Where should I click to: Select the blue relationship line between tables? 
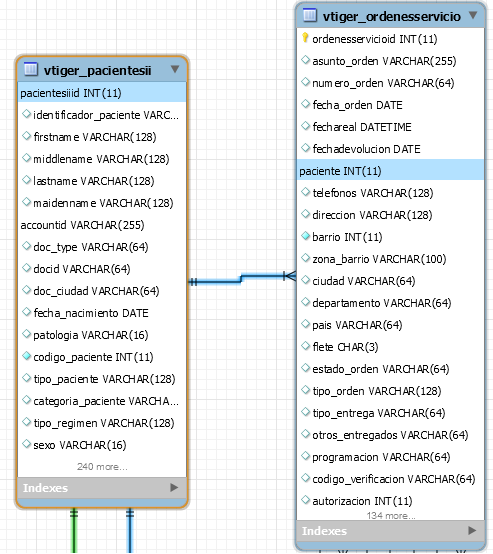242,278
